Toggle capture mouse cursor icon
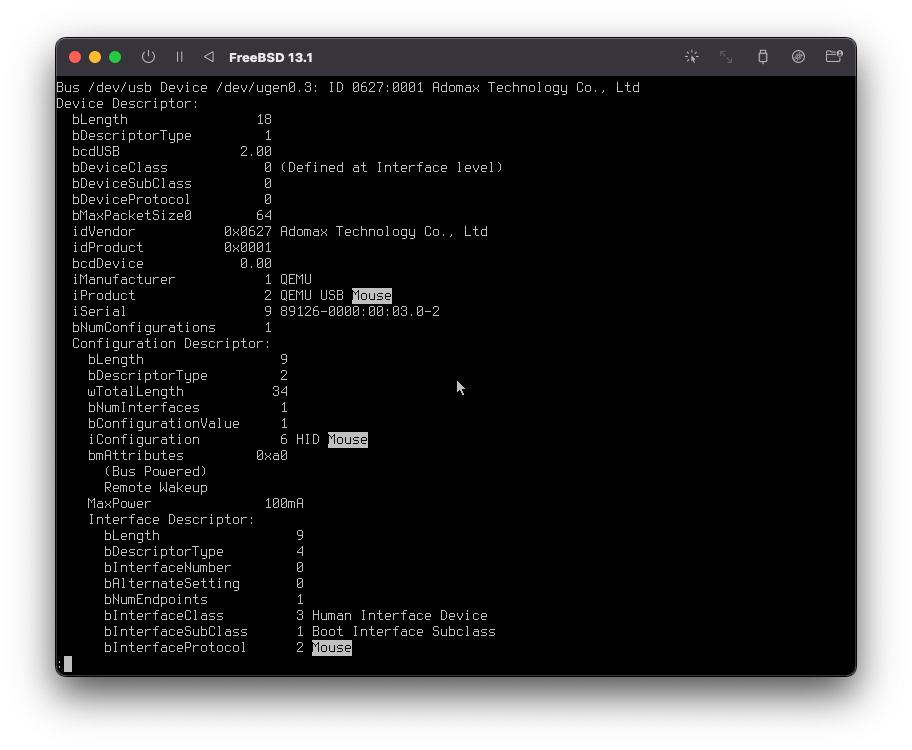912x750 pixels. [691, 57]
